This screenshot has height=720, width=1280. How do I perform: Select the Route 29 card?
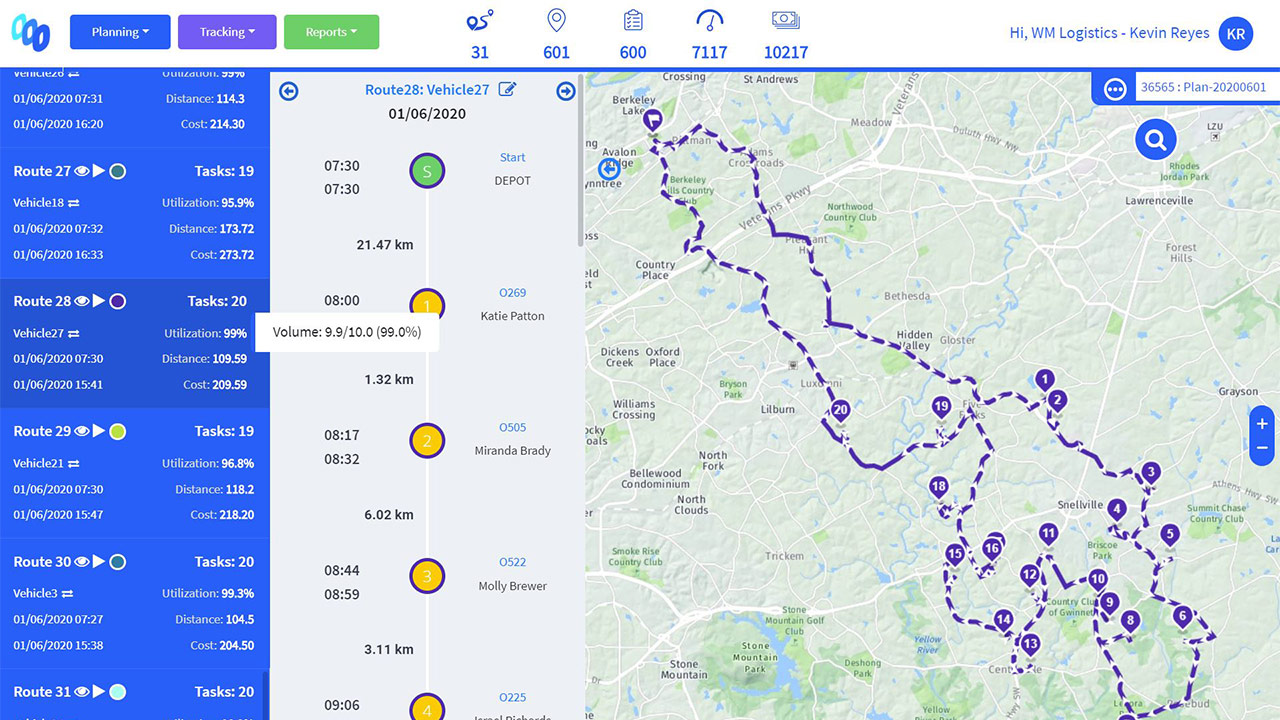click(x=134, y=473)
